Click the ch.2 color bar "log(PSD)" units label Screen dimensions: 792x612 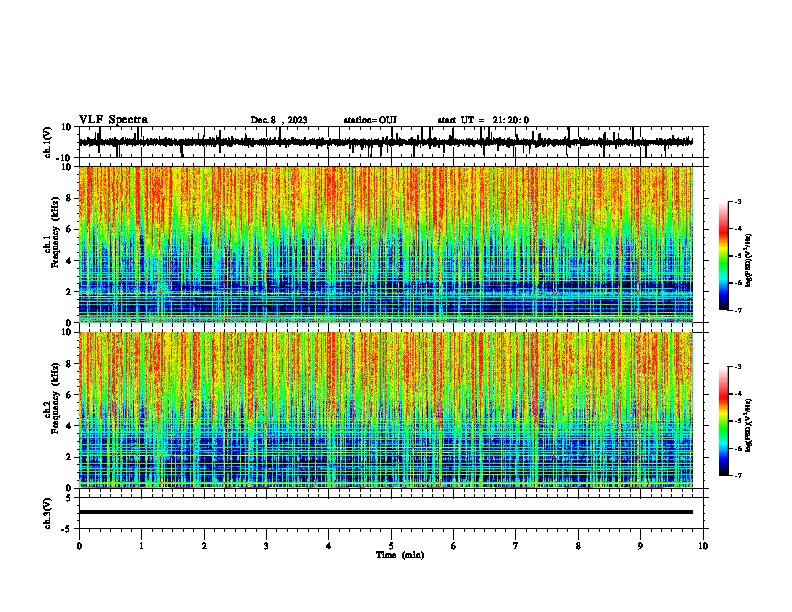pyautogui.click(x=749, y=426)
